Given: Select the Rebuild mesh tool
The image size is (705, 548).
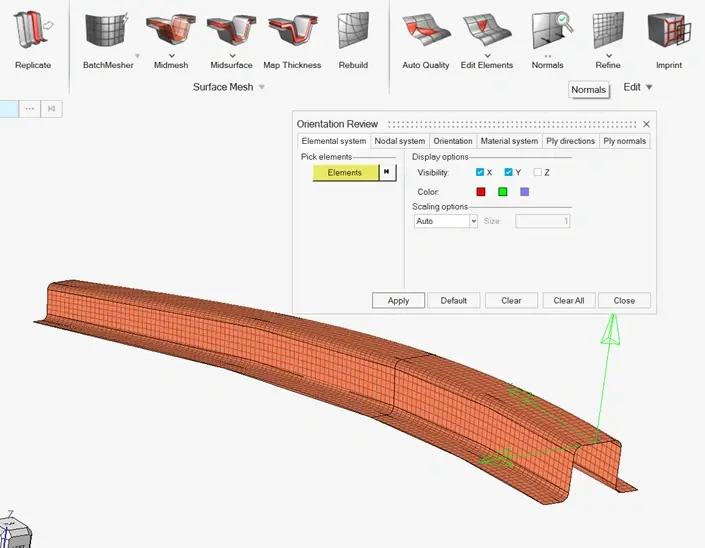Looking at the screenshot, I should coord(353,32).
